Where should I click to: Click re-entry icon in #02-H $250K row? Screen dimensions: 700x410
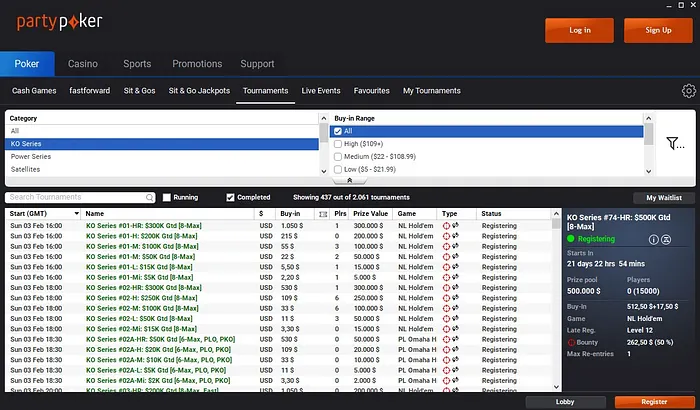tap(455, 298)
